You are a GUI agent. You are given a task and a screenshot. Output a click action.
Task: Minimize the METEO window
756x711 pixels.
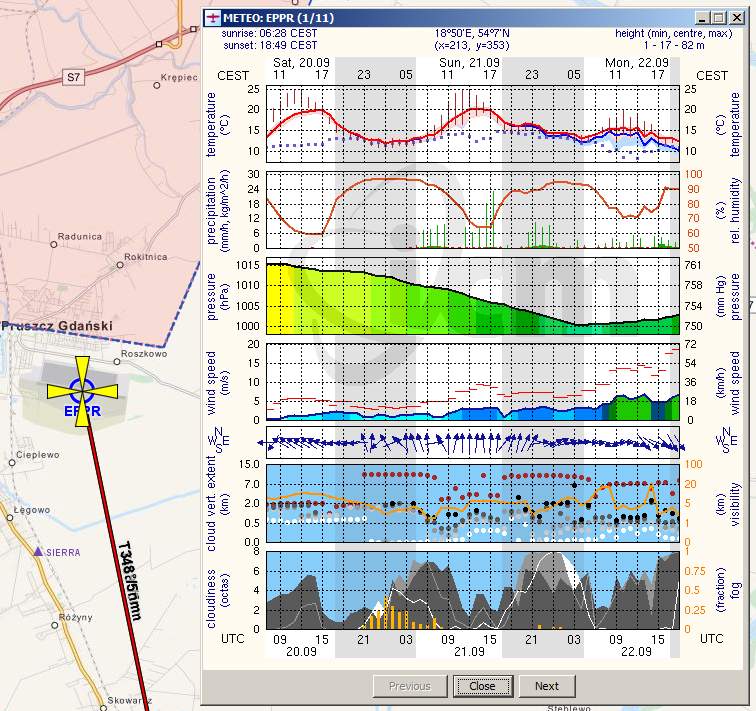[x=703, y=18]
